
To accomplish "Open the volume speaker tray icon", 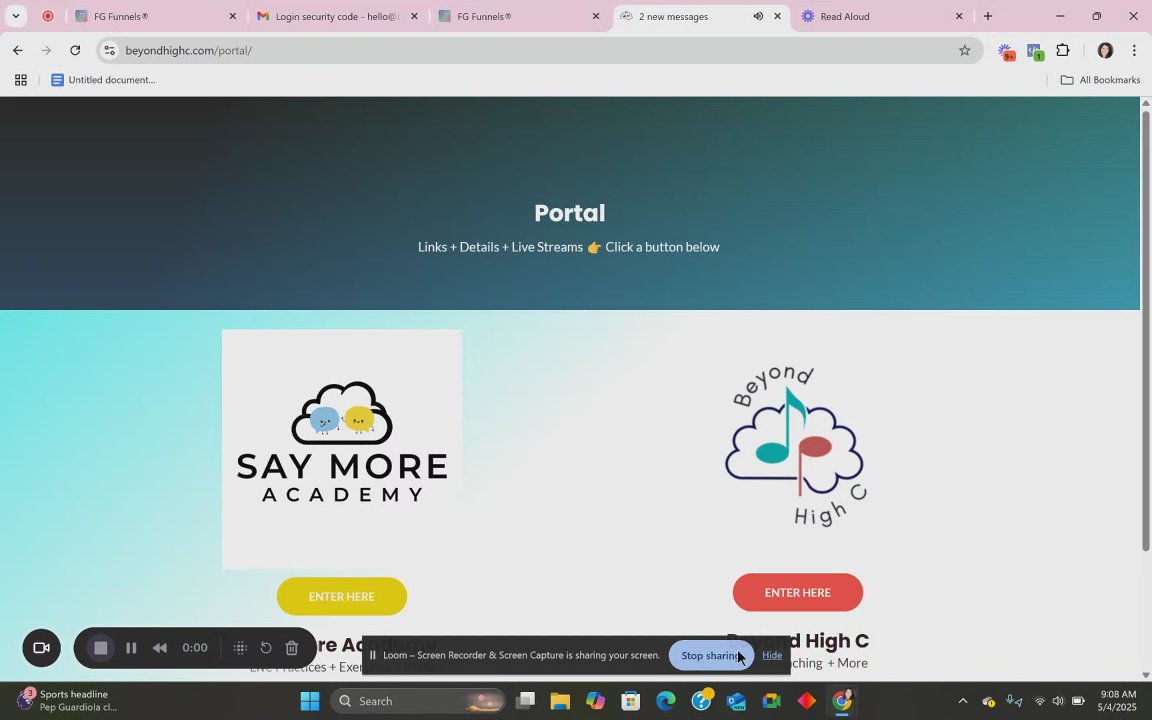I will point(1058,701).
